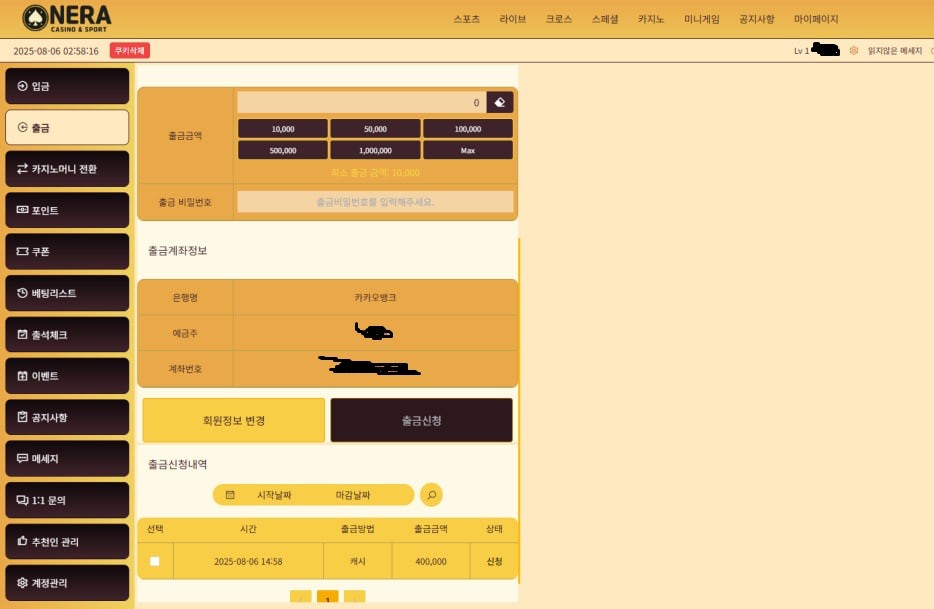Click the 출금신청 withdrawal request button

(421, 420)
